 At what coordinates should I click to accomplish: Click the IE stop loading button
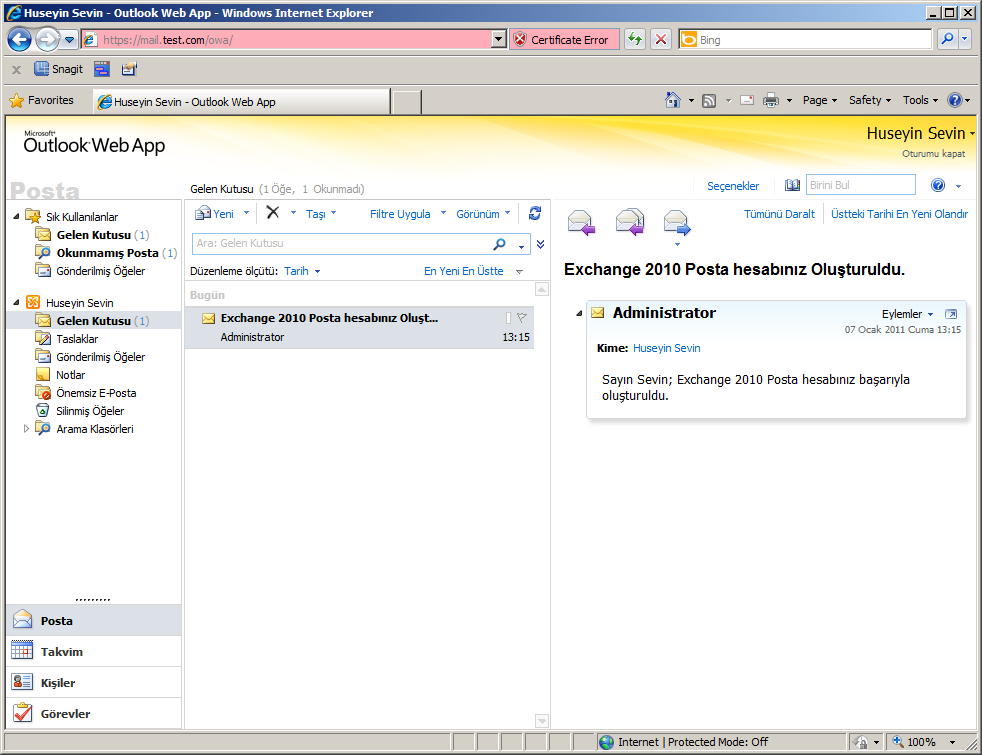(x=661, y=39)
